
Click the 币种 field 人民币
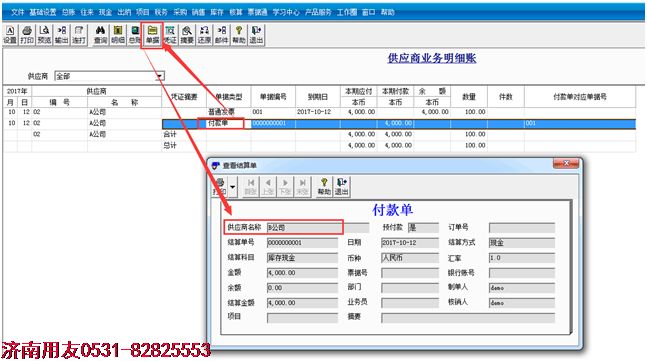coord(410,258)
